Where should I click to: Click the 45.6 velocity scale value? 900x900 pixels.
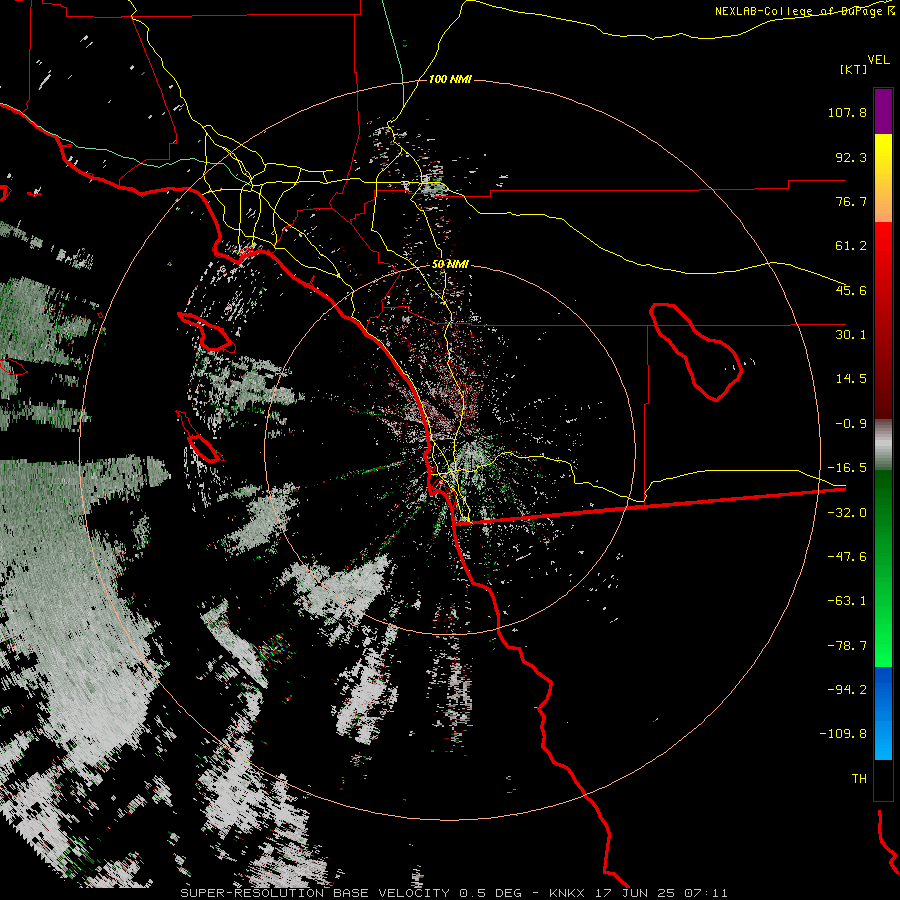tap(851, 290)
